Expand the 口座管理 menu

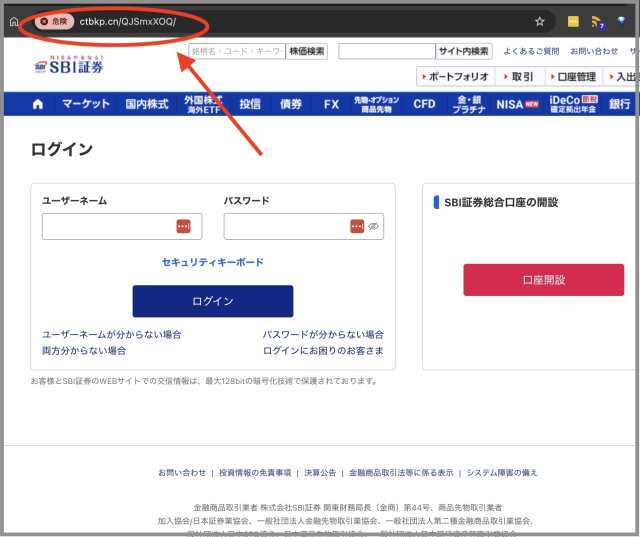tap(575, 76)
